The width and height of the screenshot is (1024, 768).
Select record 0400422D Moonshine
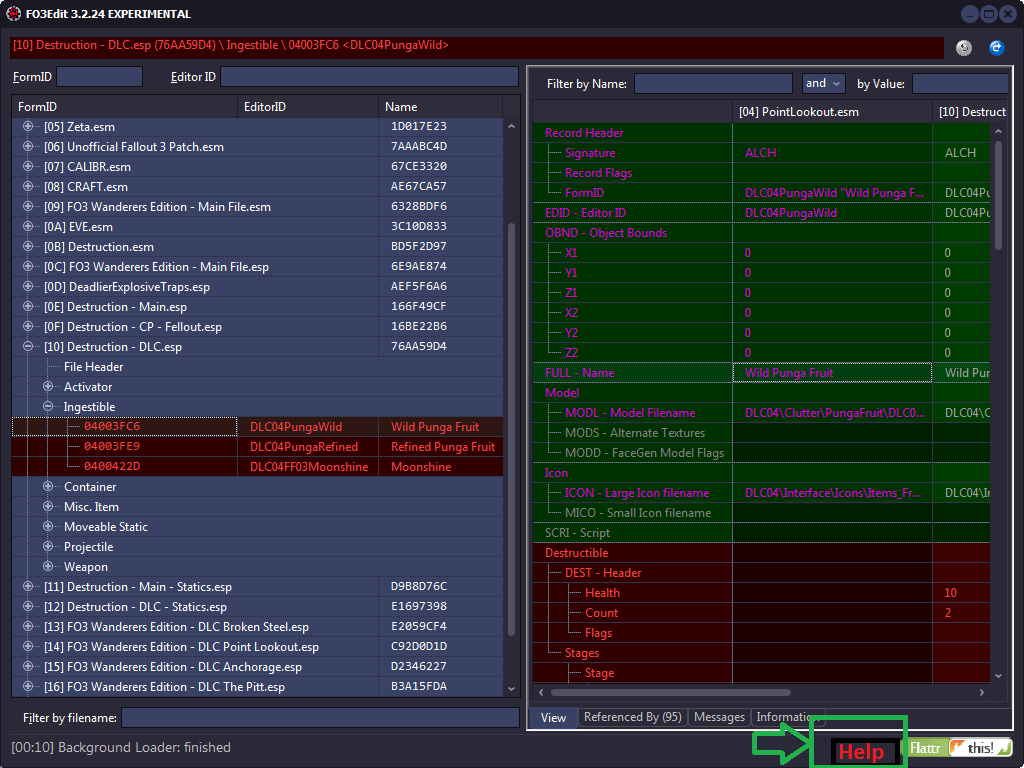[257, 466]
